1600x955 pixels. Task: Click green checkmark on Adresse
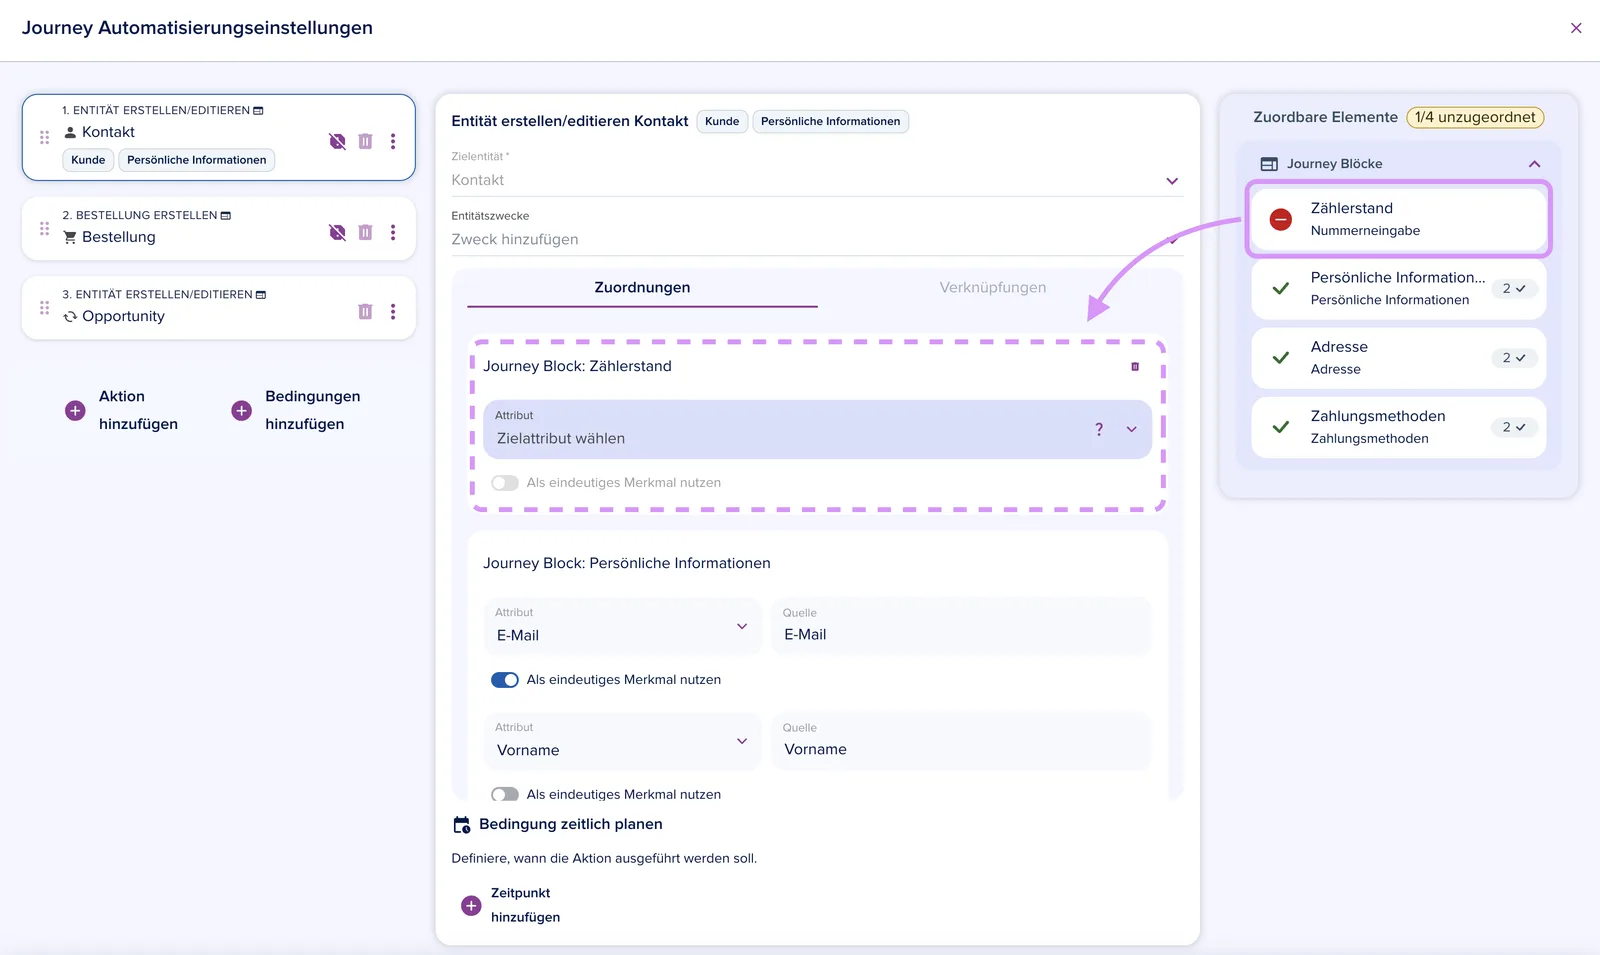(1281, 357)
